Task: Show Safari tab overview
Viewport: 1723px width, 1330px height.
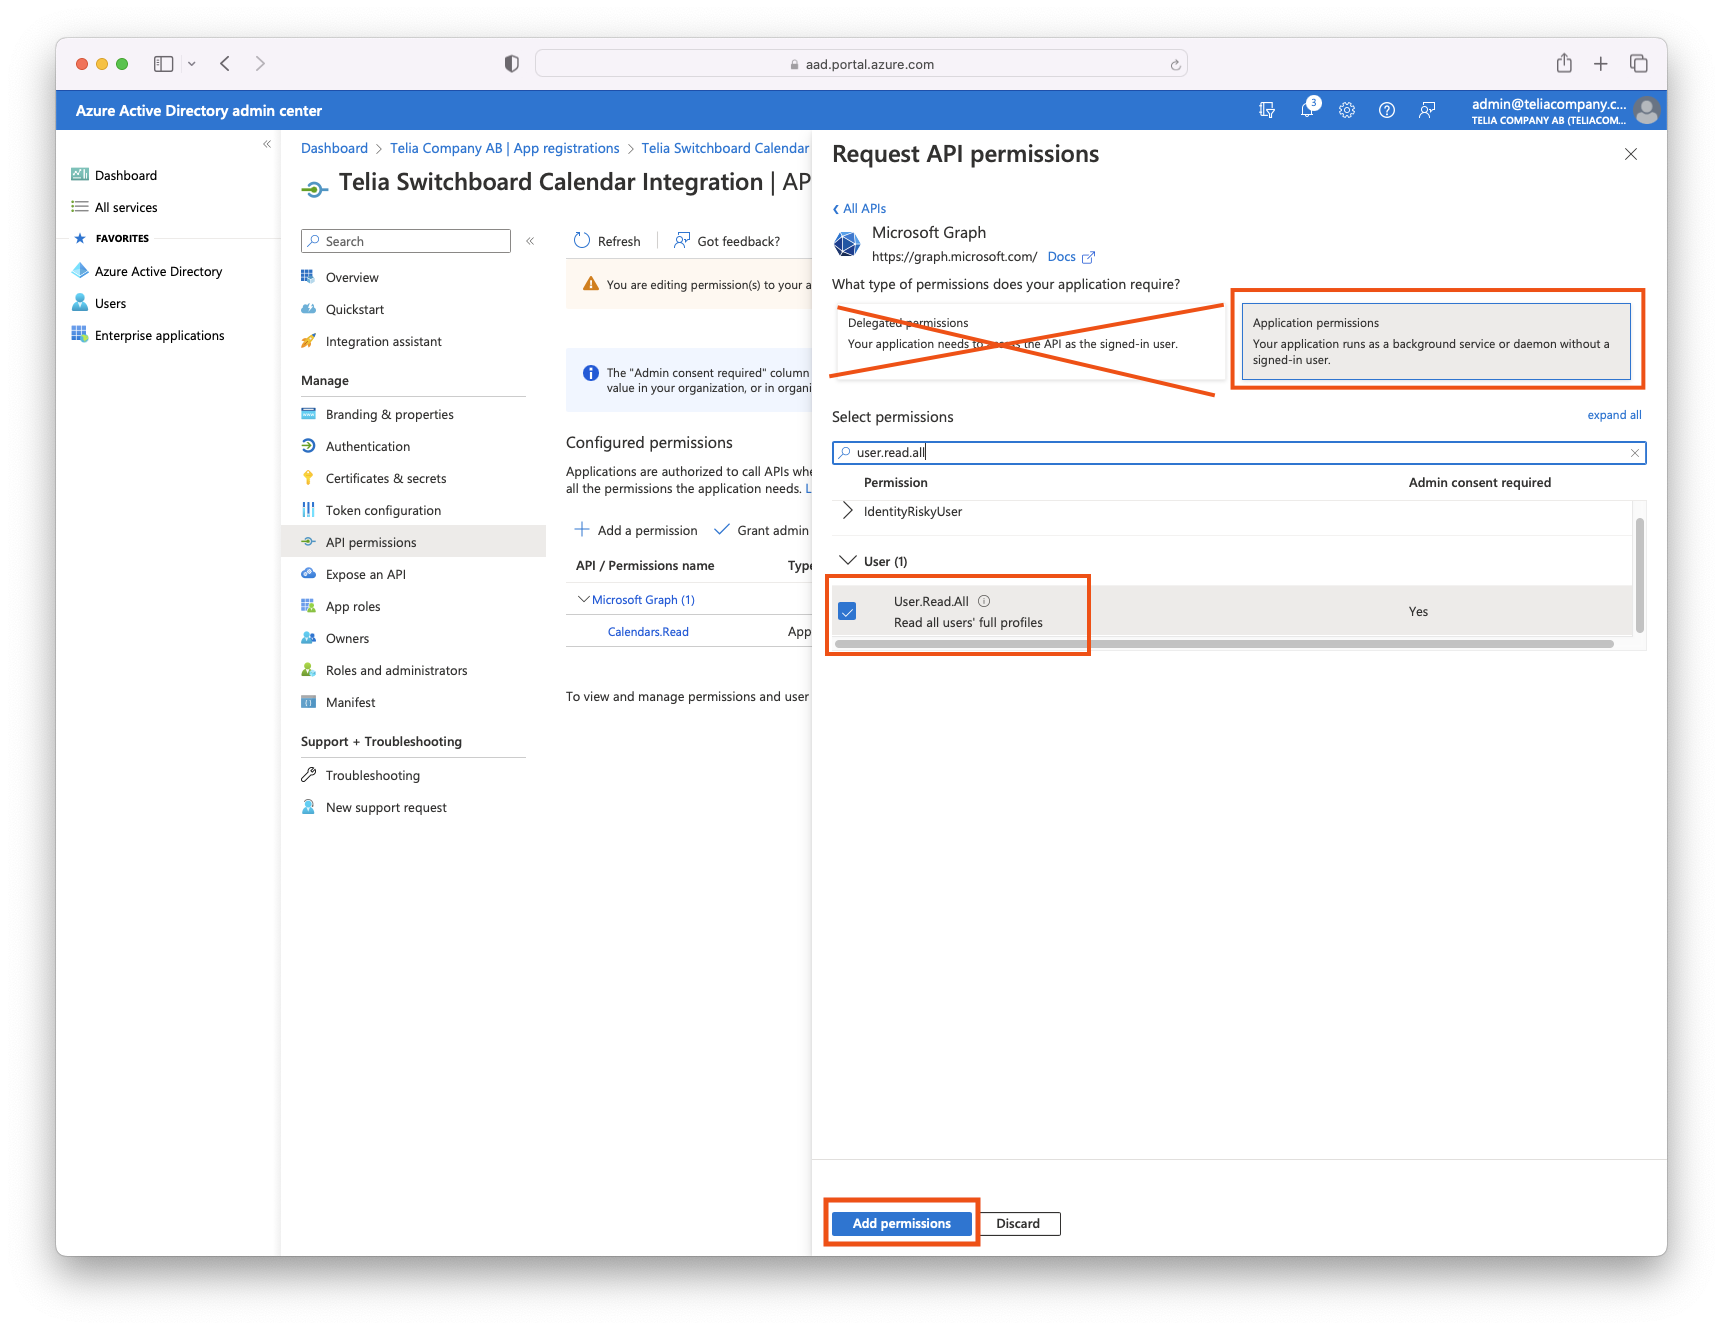Action: point(1639,64)
